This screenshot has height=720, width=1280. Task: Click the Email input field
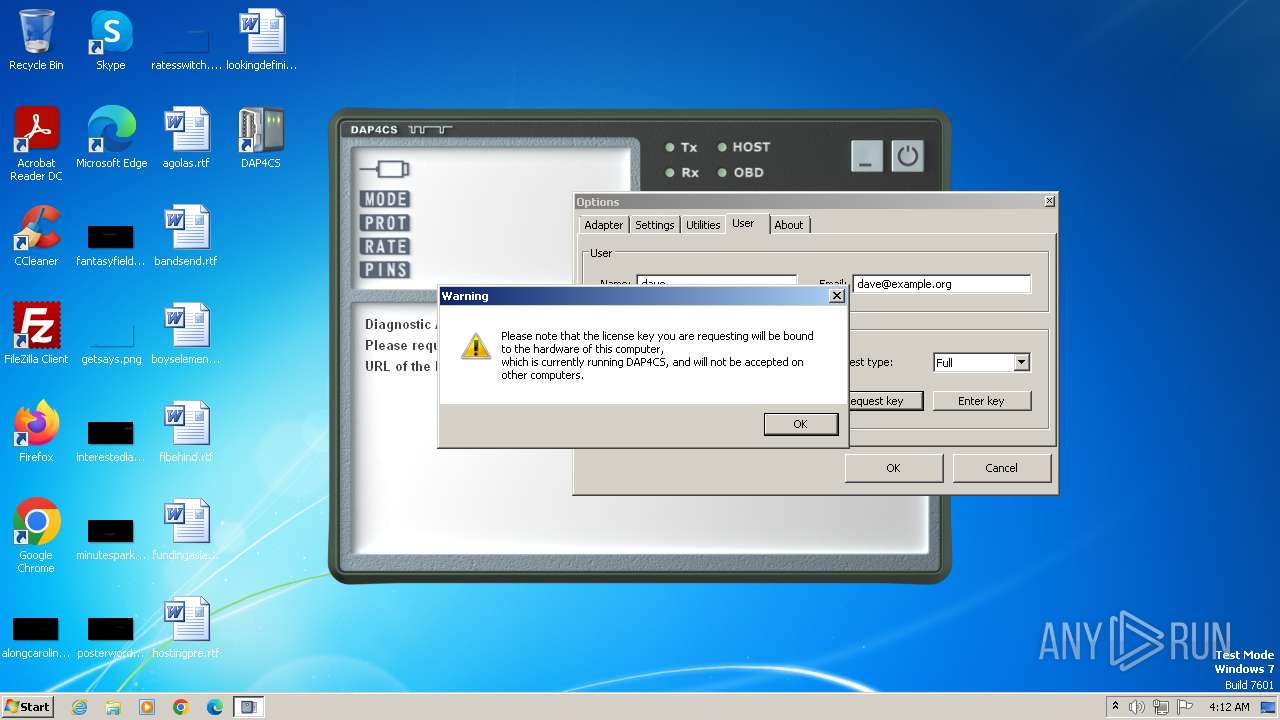[941, 284]
